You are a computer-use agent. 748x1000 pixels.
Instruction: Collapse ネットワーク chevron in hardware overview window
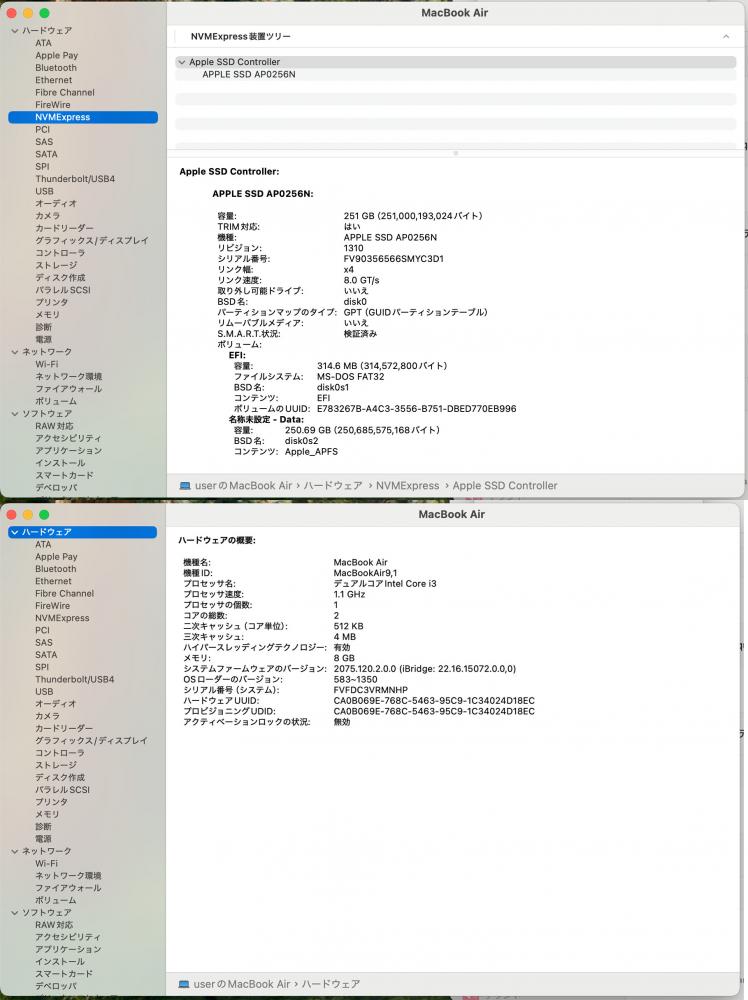pyautogui.click(x=15, y=851)
